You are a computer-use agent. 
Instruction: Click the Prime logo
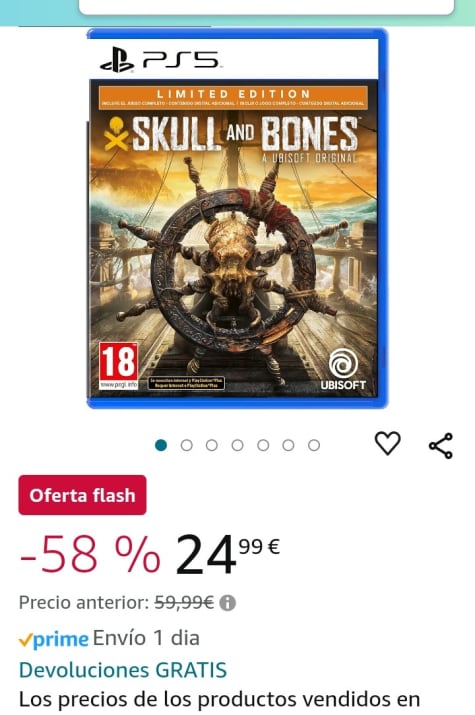54,639
